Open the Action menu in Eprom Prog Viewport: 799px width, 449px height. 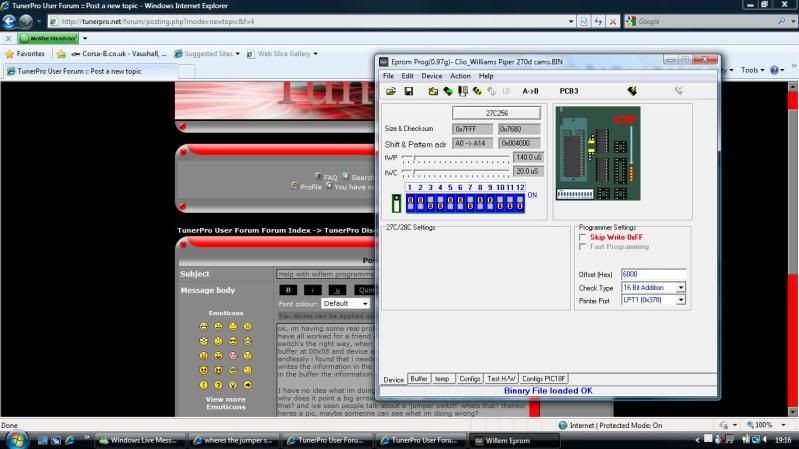point(460,76)
